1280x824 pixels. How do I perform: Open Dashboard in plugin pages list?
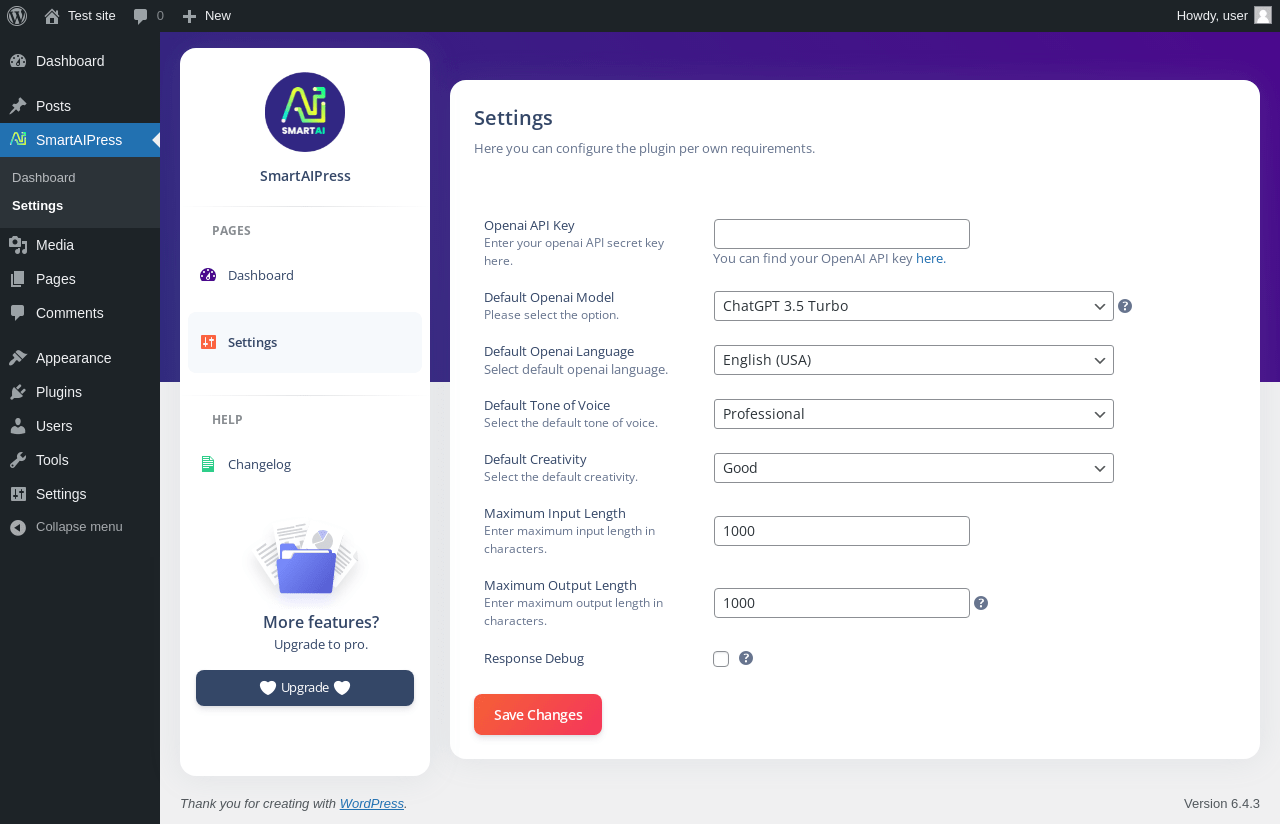point(305,275)
